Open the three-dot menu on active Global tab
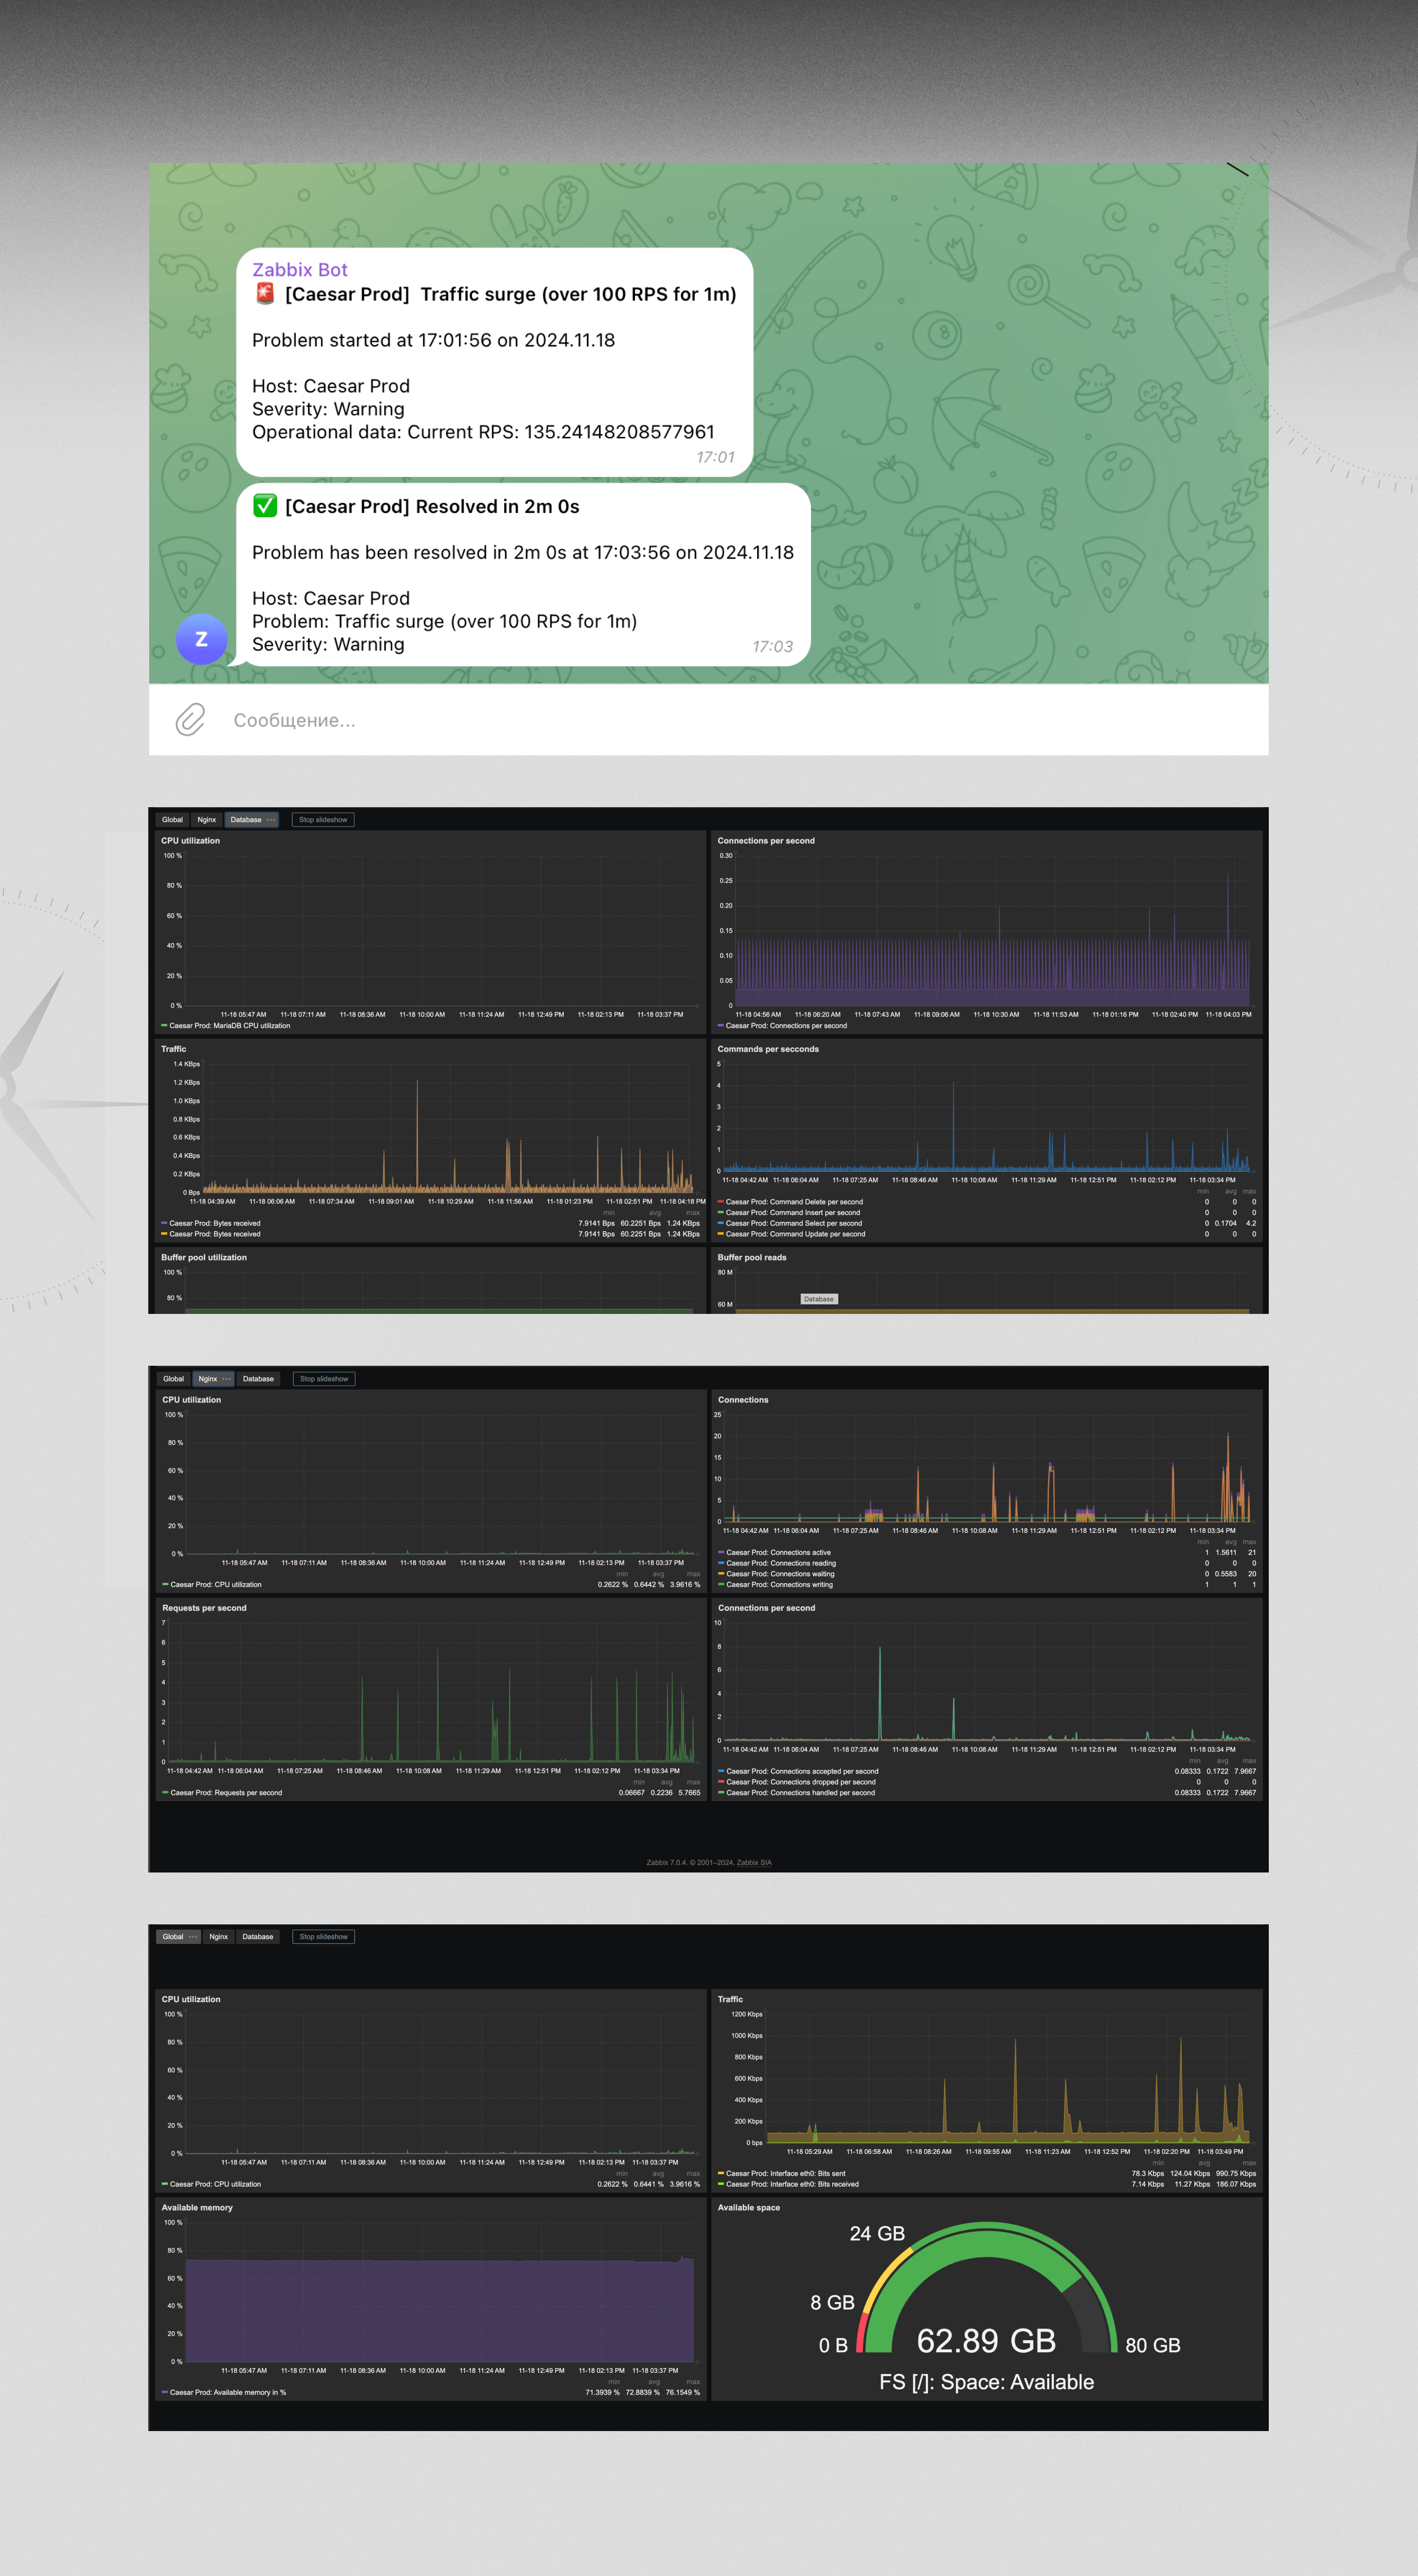This screenshot has width=1418, height=2576. pyautogui.click(x=193, y=1937)
